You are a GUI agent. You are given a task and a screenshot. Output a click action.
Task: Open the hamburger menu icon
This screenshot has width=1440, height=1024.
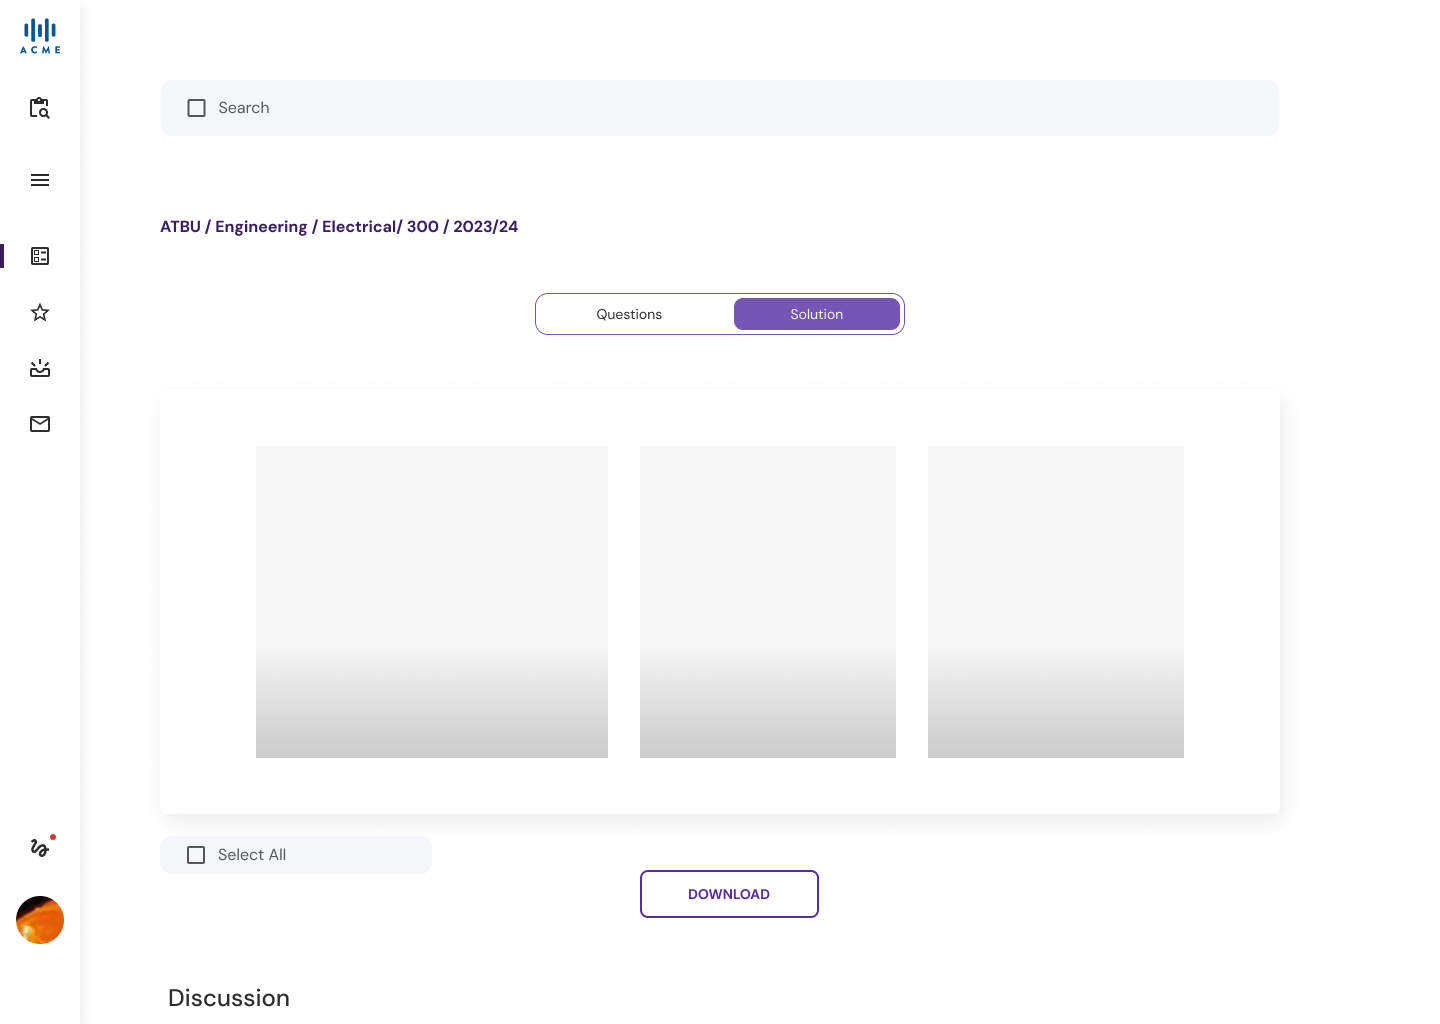pos(40,180)
